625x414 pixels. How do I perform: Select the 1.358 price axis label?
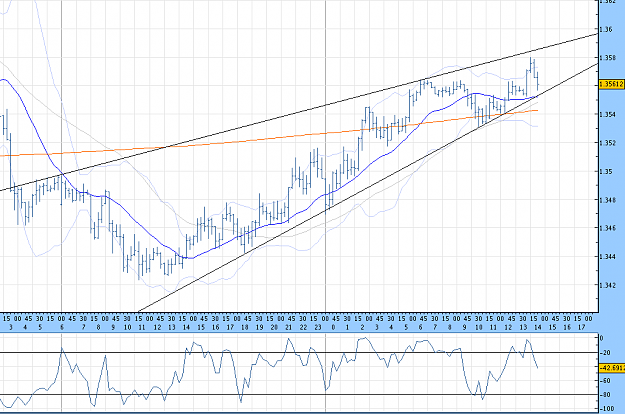[608, 58]
